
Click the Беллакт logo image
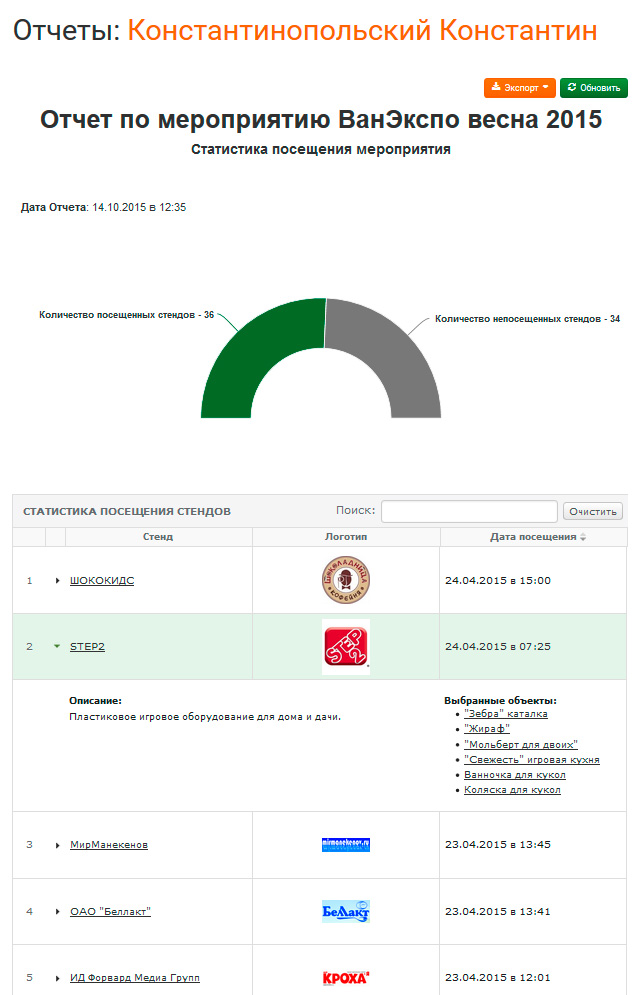tap(346, 911)
